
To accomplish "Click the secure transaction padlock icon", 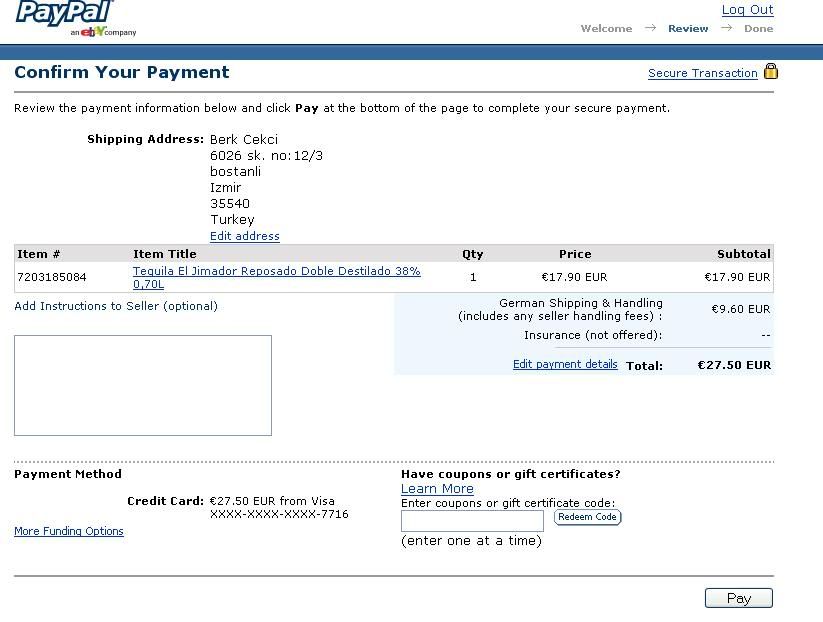I will pyautogui.click(x=771, y=71).
